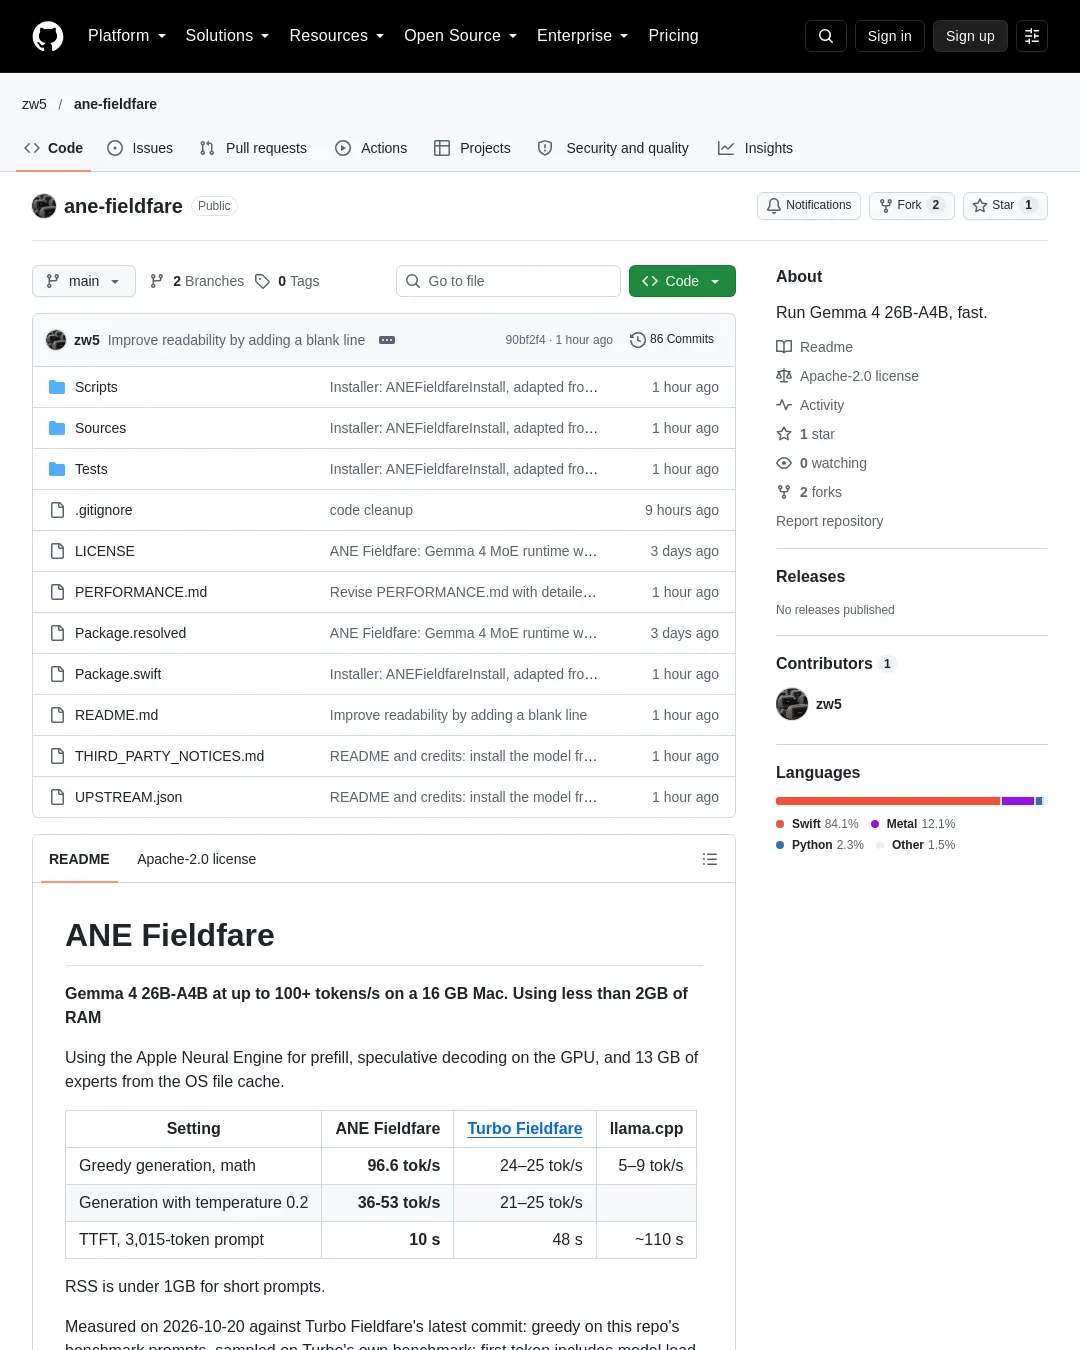Open the Enterprise dropdown menu
Viewport: 1080px width, 1350px height.
(583, 36)
